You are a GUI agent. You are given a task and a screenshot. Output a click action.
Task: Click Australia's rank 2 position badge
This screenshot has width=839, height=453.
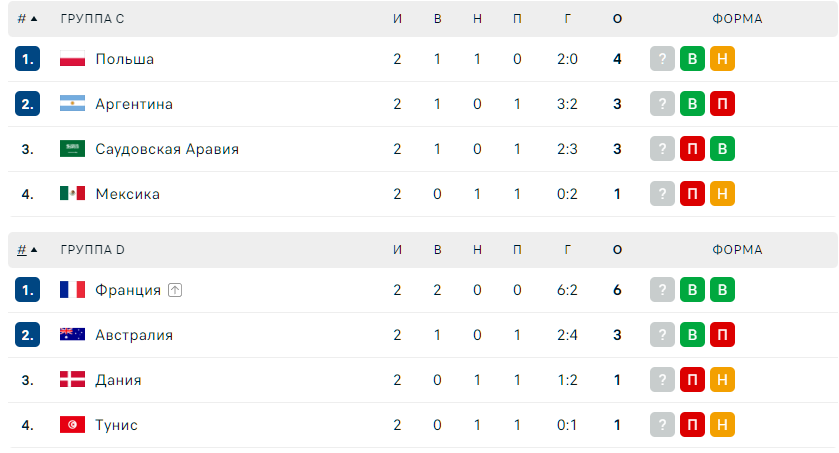tap(27, 335)
